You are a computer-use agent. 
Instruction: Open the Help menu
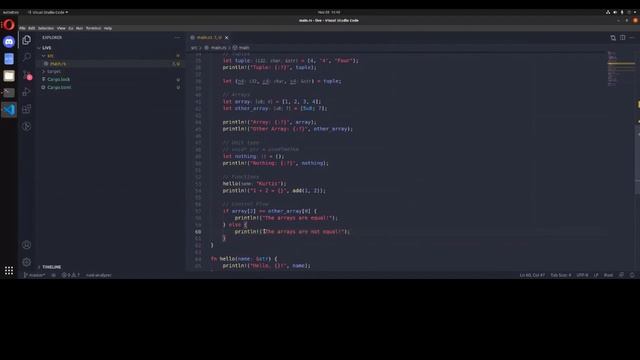click(108, 28)
